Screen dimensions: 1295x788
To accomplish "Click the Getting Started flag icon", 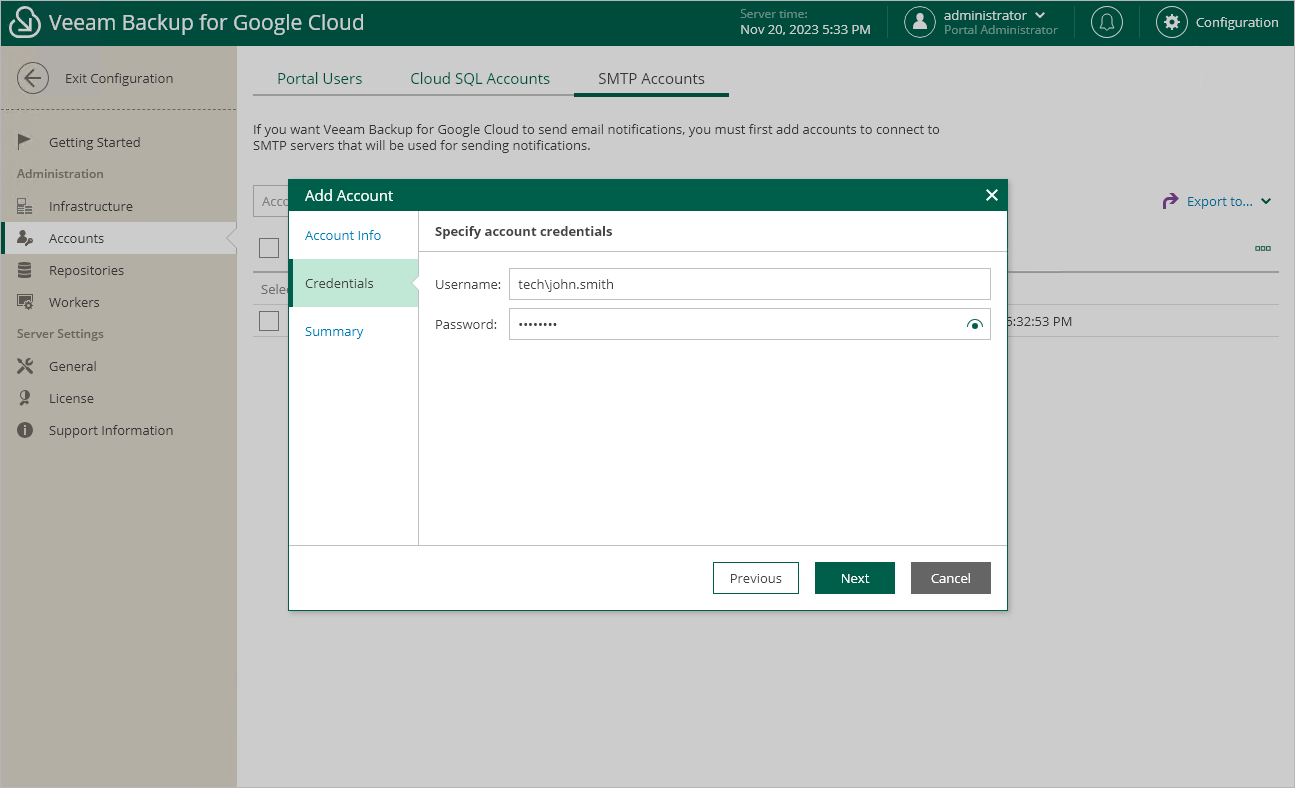I will (25, 142).
